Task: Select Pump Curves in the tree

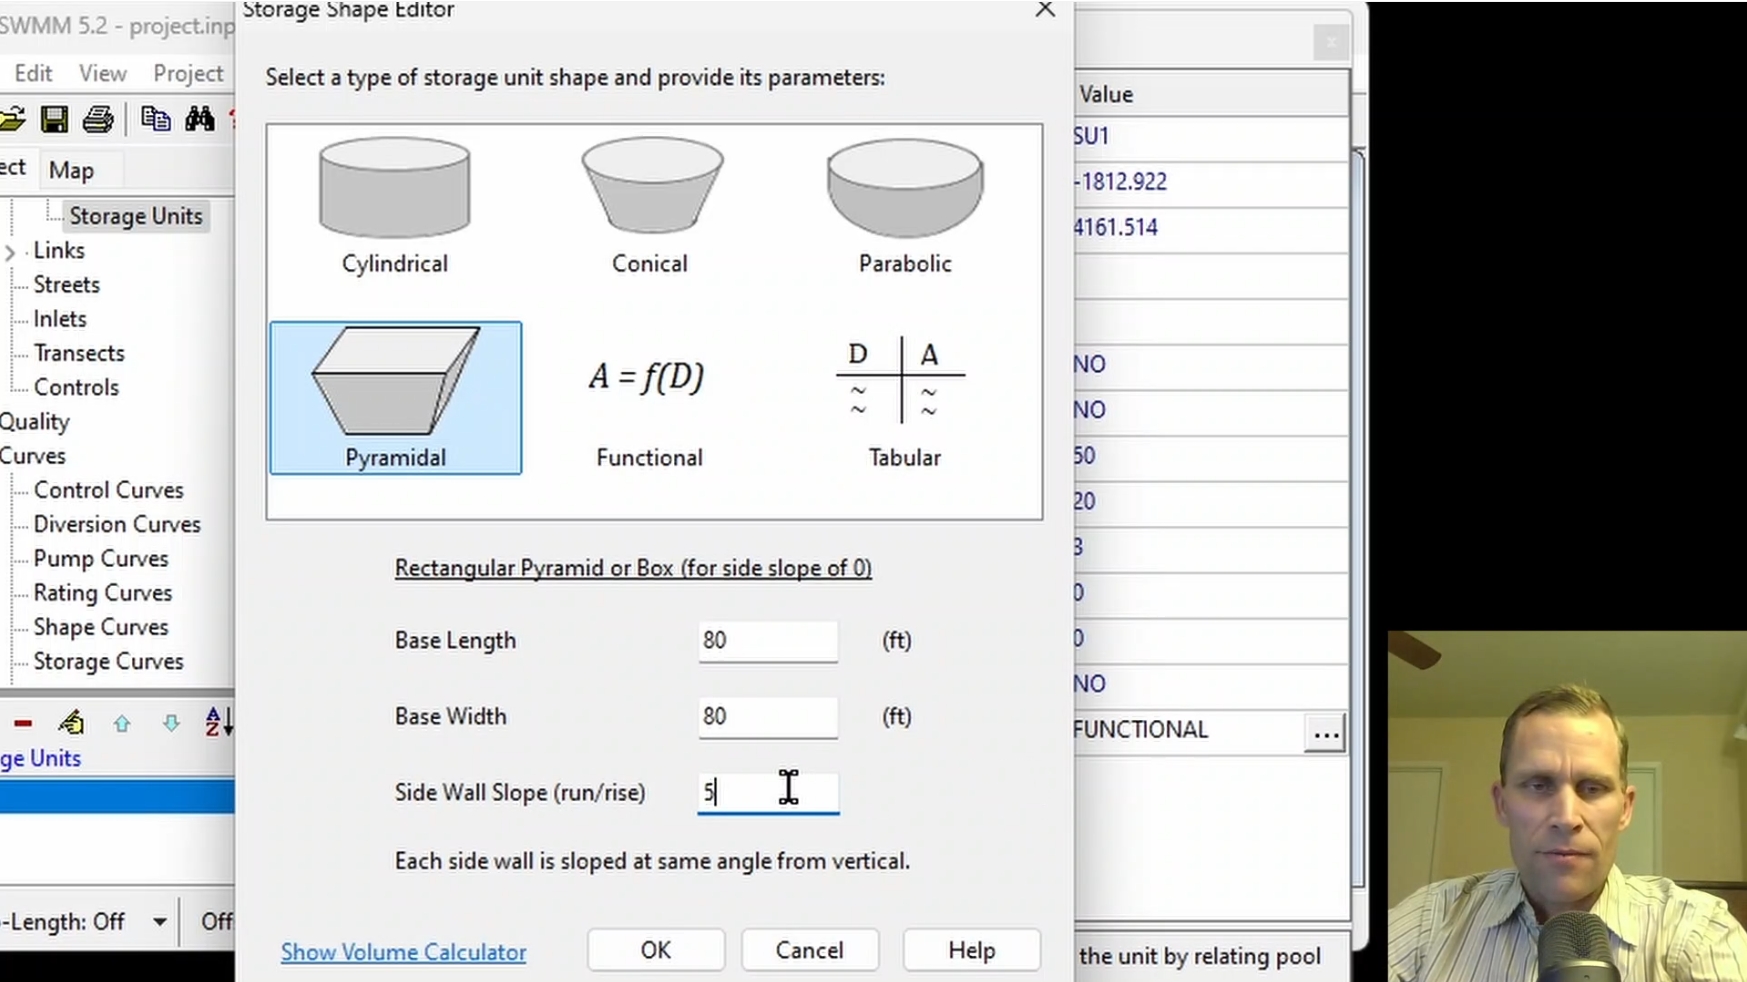Action: 101,558
